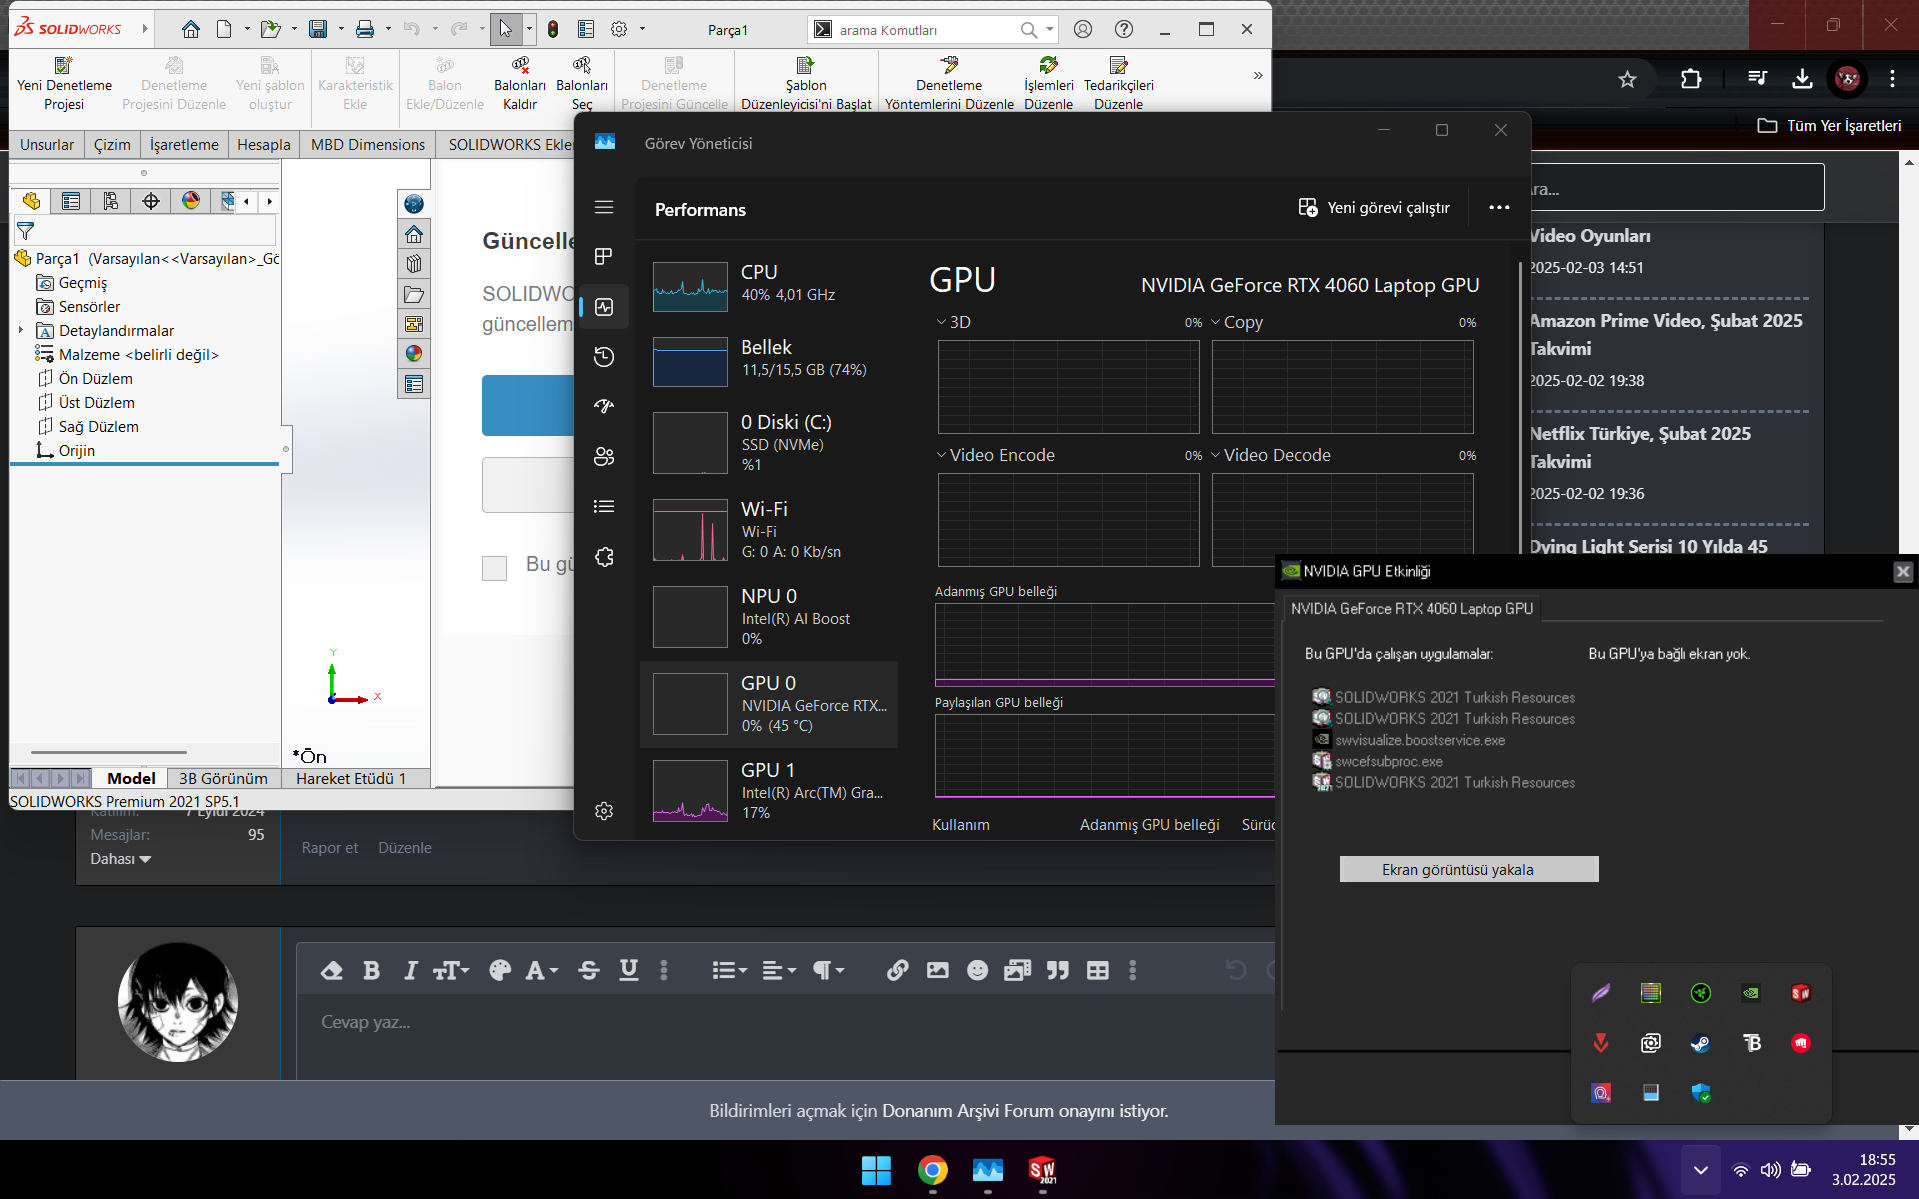This screenshot has height=1199, width=1919.
Task: Switch to the İşaretleme ribbon tab
Action: [x=184, y=144]
